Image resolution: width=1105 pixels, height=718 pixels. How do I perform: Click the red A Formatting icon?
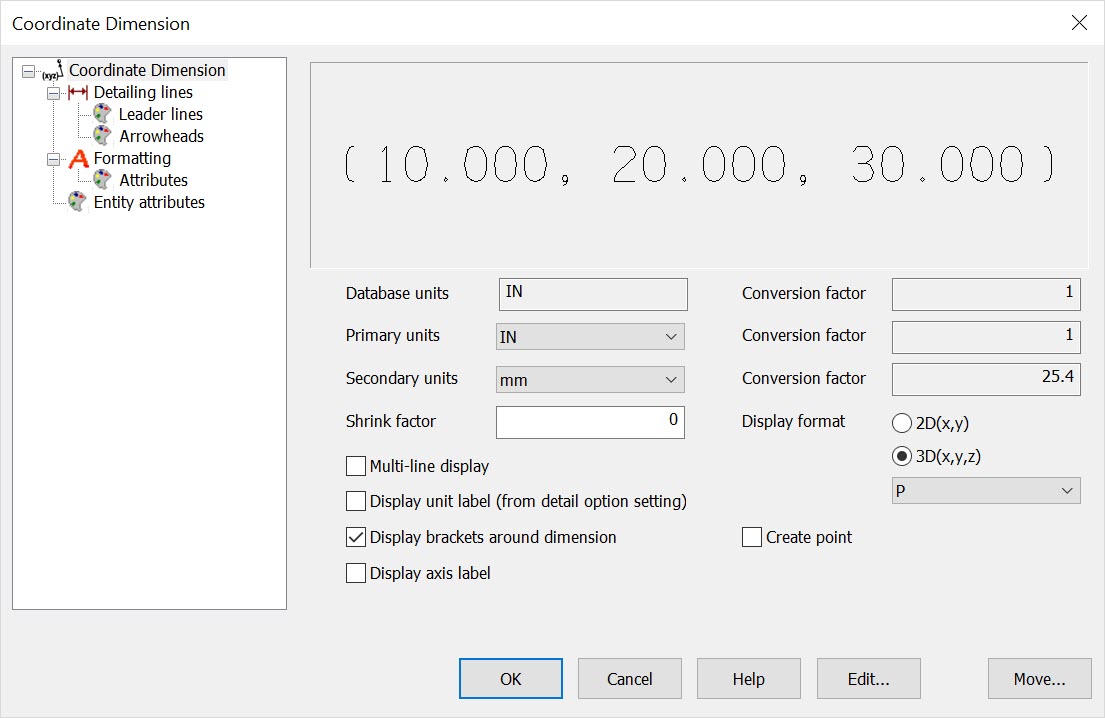81,158
